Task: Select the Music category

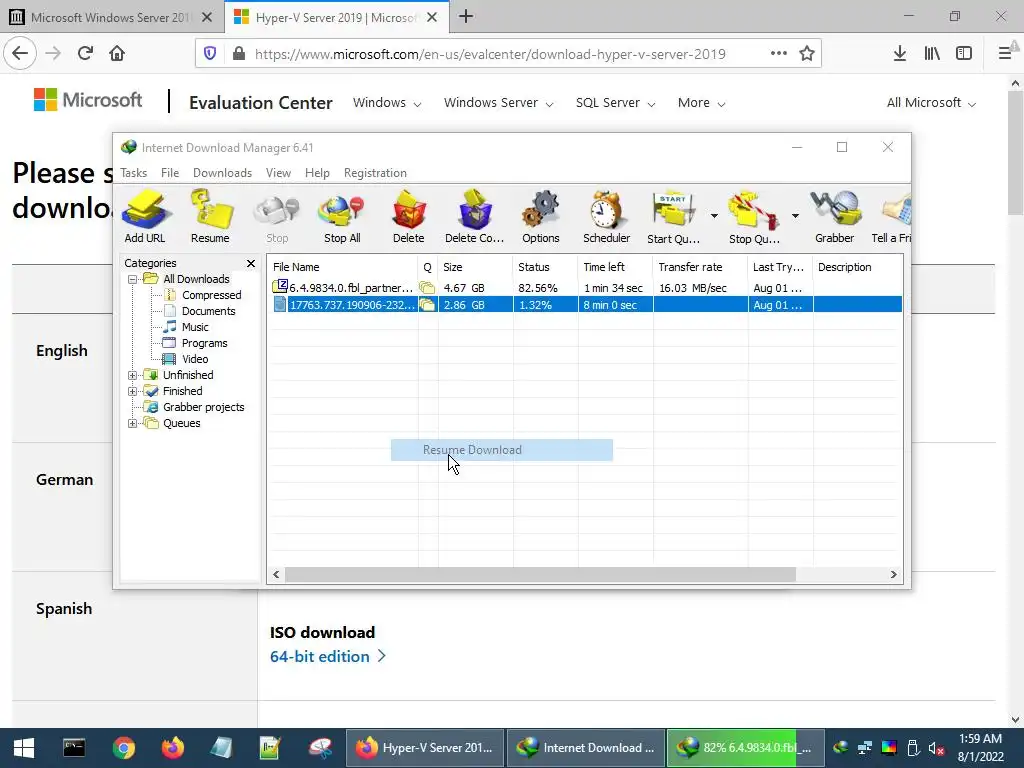Action: click(195, 327)
